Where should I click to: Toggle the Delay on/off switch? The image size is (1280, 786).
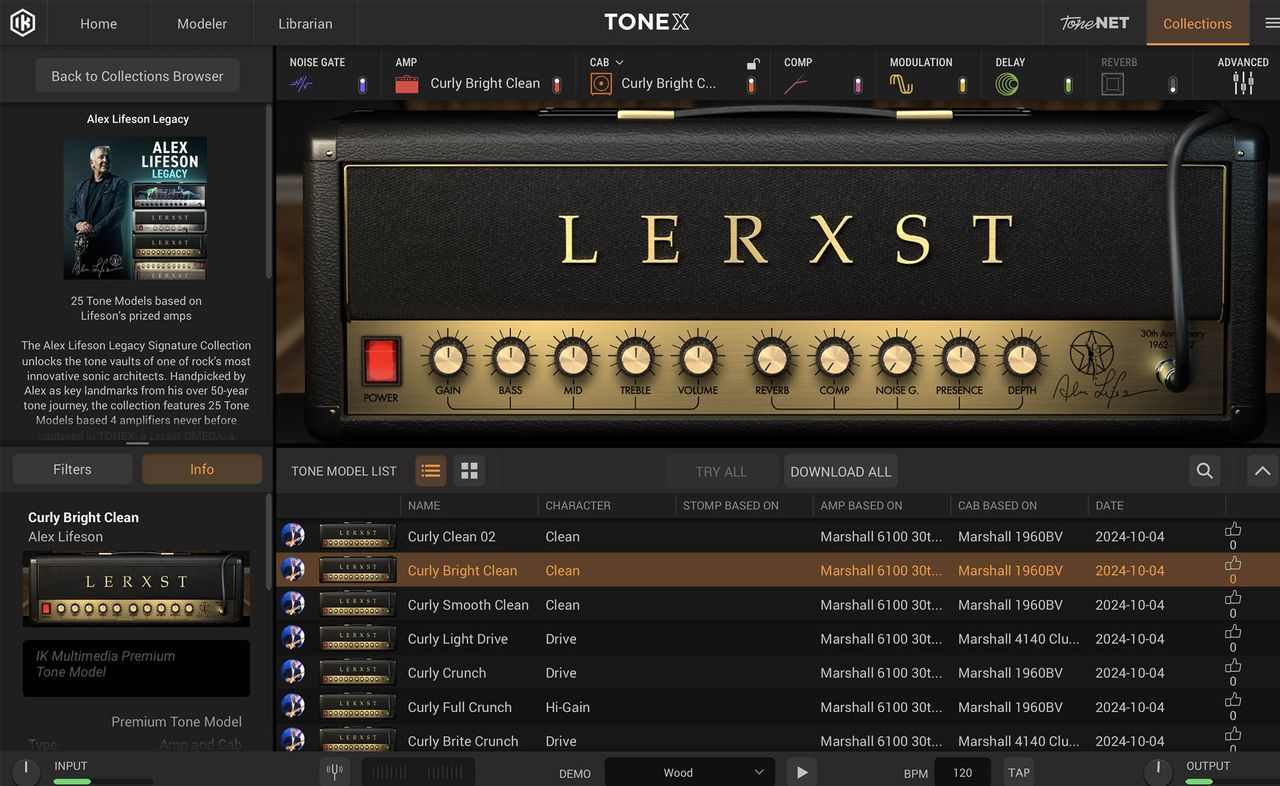(1068, 85)
